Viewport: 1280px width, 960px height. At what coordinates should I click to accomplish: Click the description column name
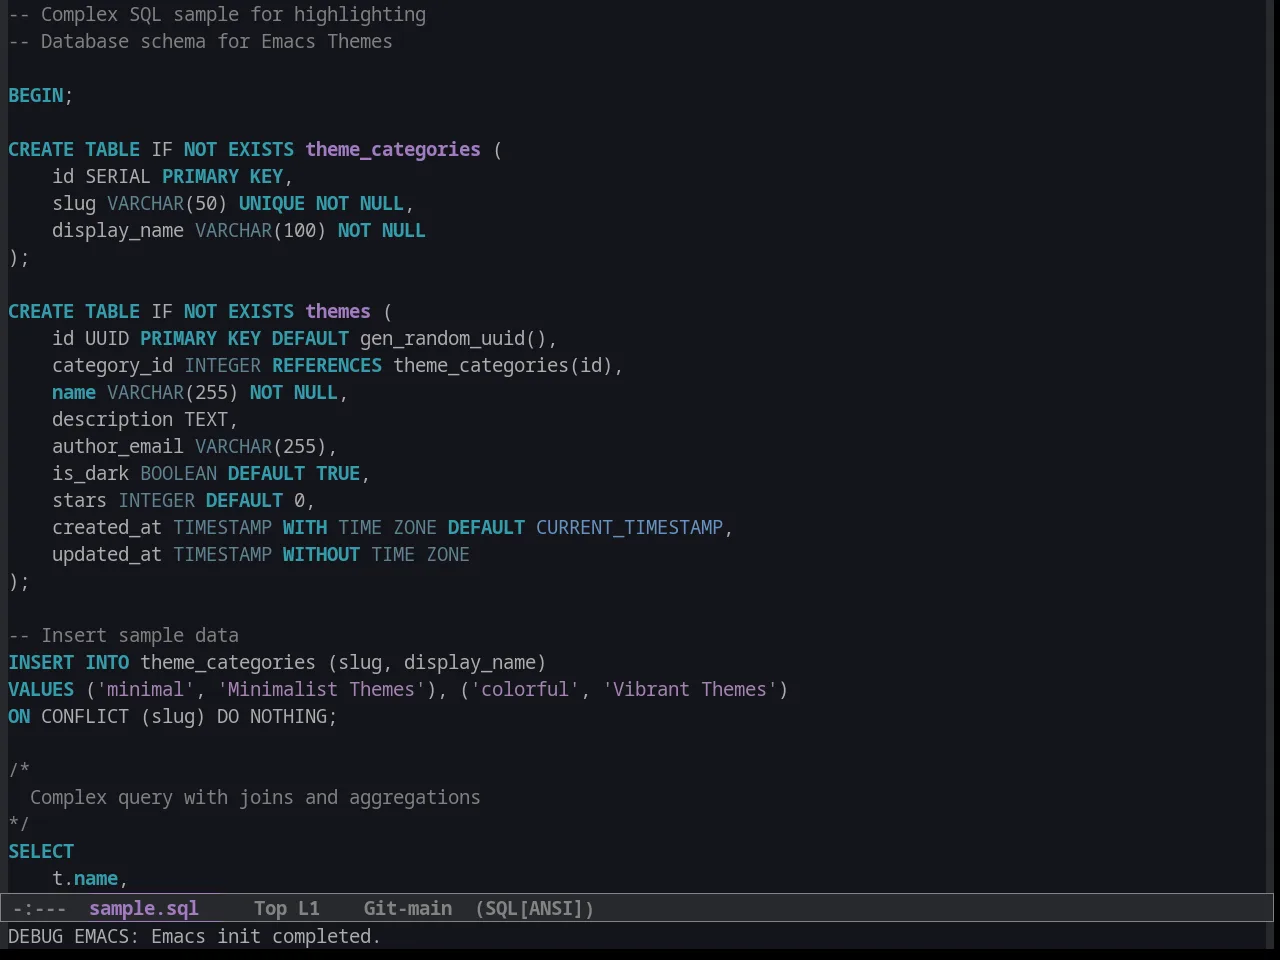tap(113, 419)
